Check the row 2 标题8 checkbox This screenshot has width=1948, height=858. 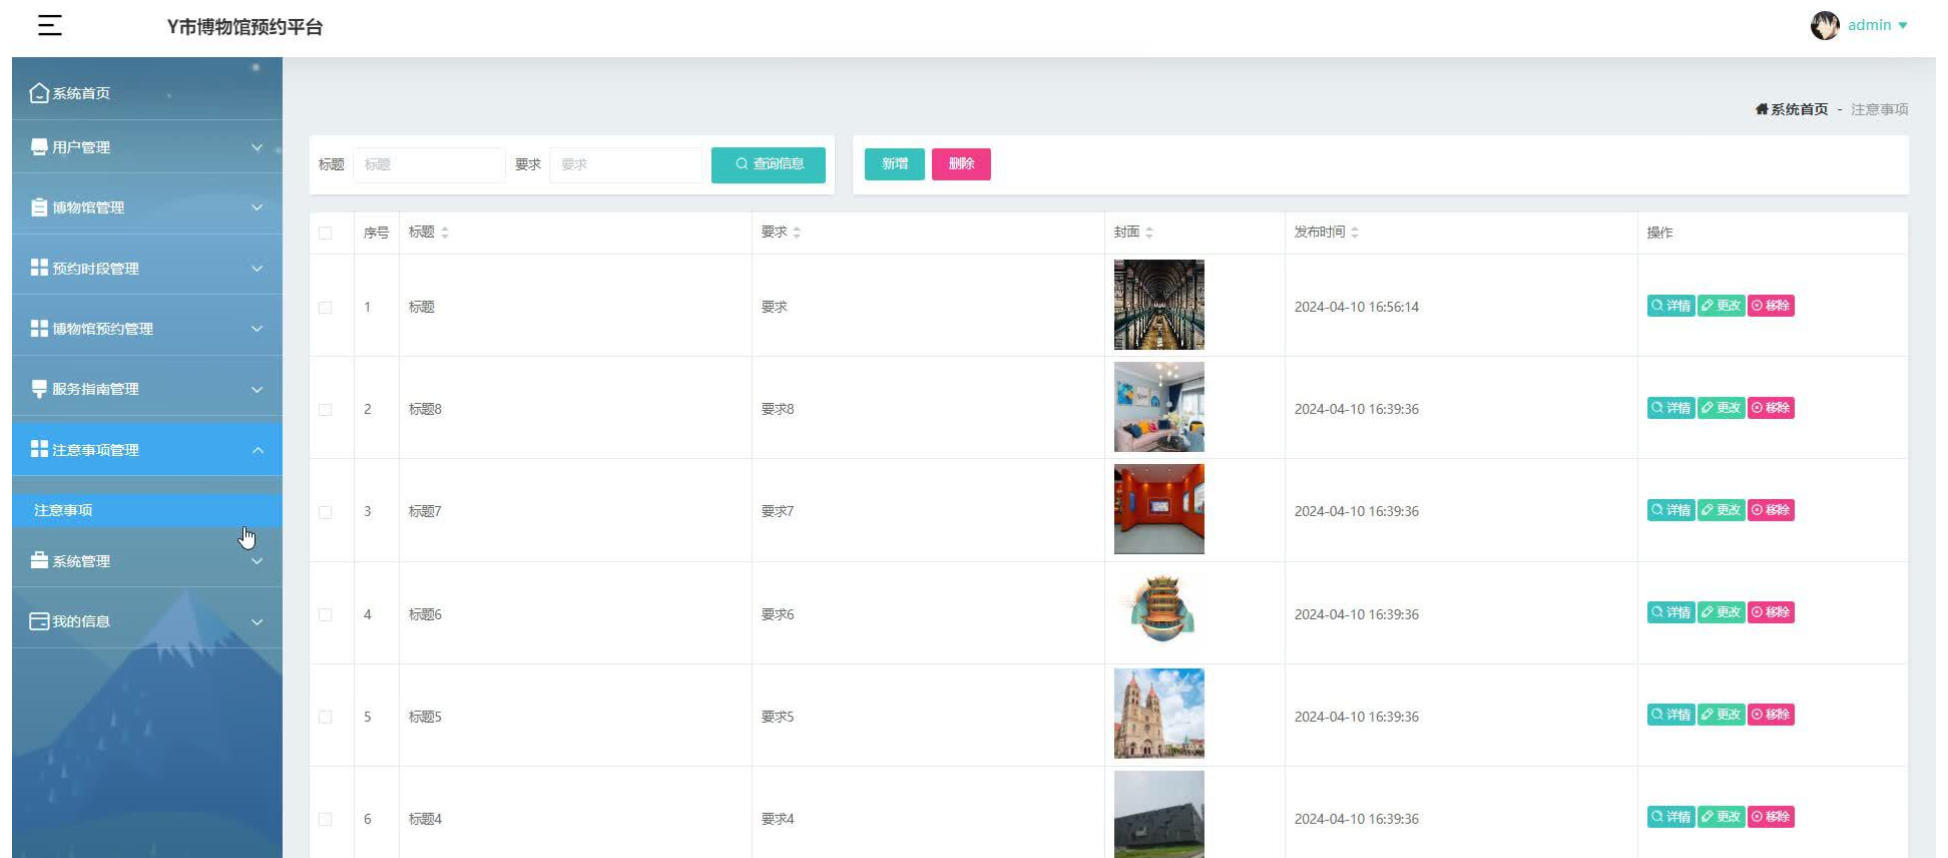point(325,410)
